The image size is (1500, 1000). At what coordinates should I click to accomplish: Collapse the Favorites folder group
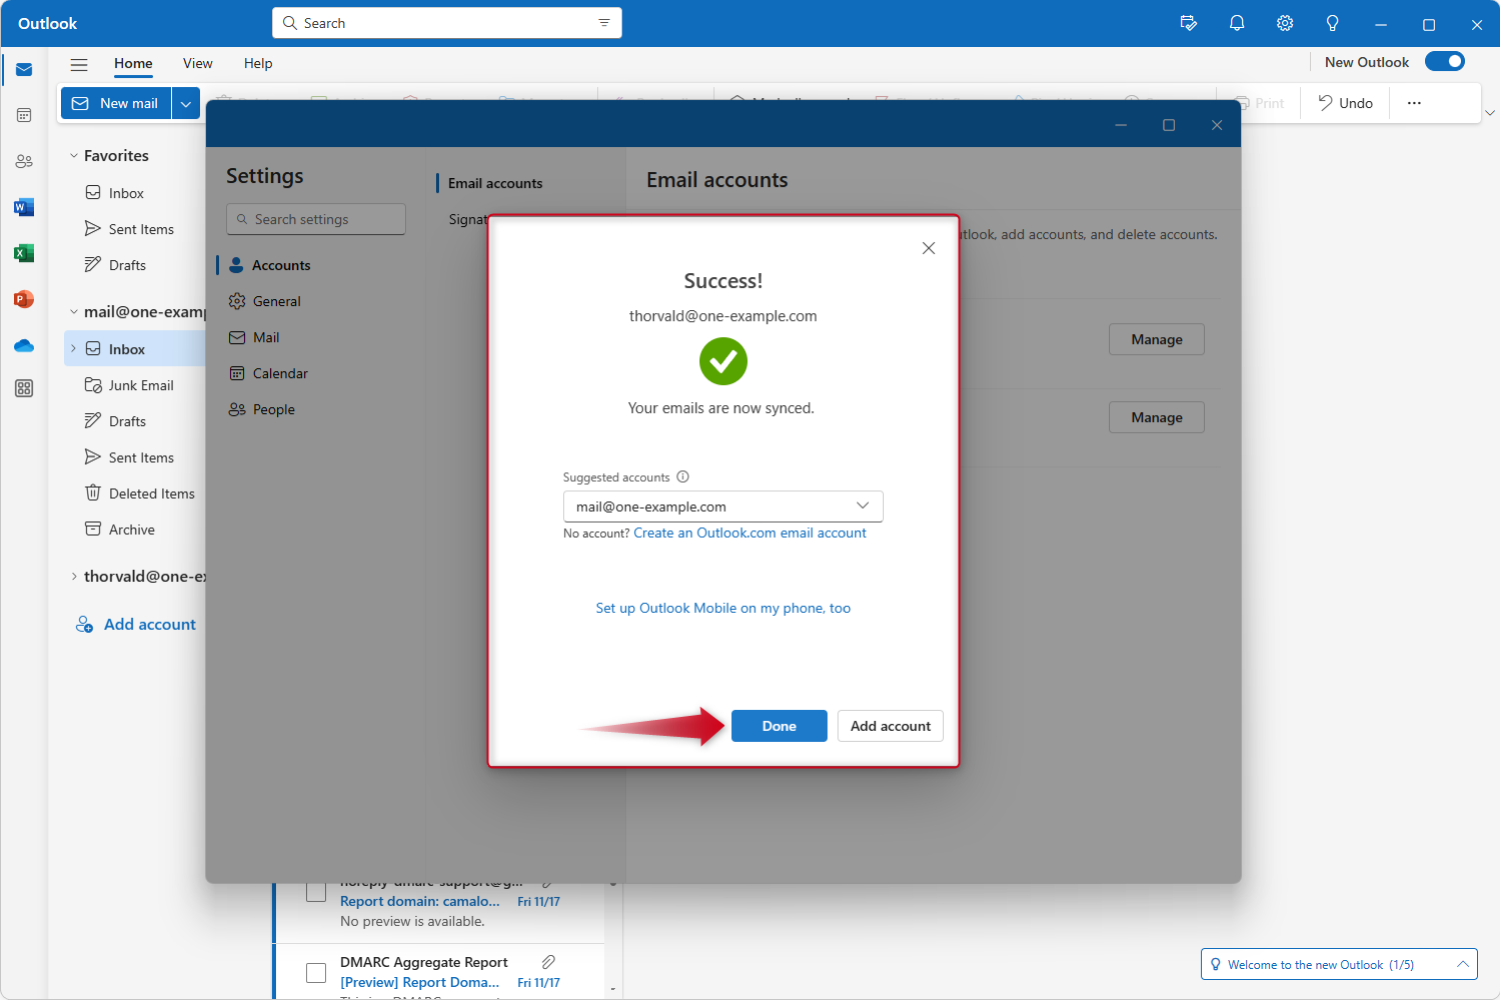(74, 156)
